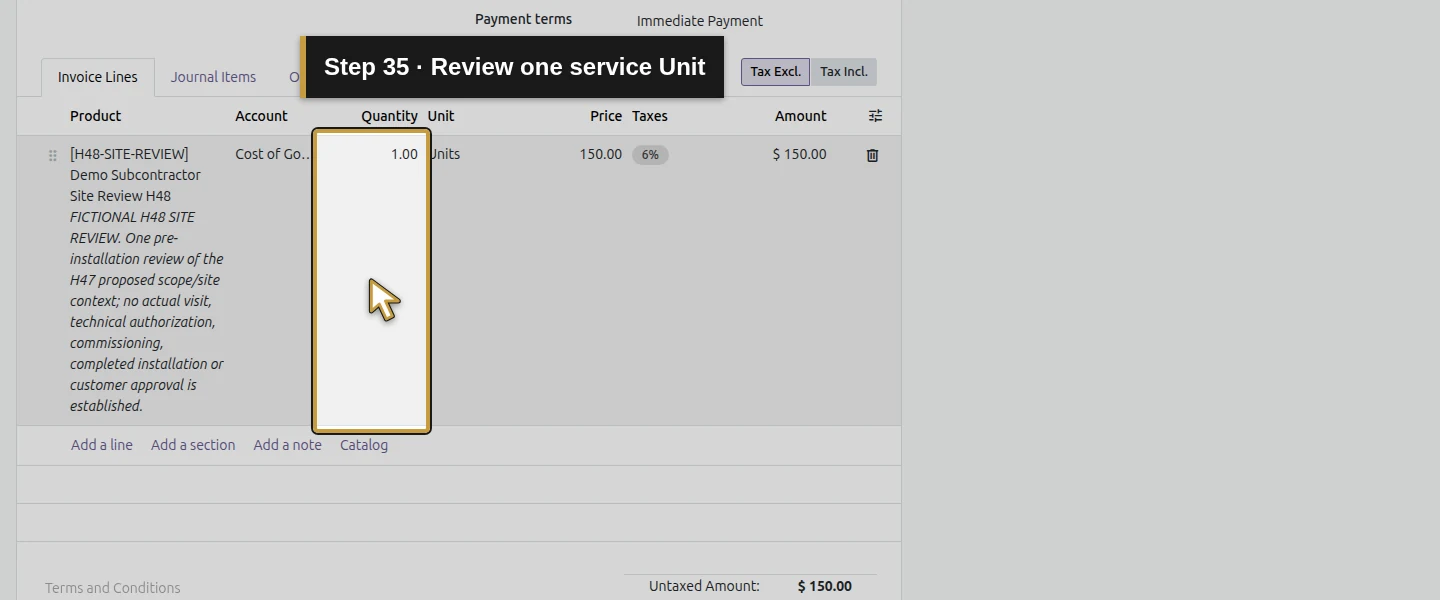
Task: Click the Account column header
Action: pos(261,116)
